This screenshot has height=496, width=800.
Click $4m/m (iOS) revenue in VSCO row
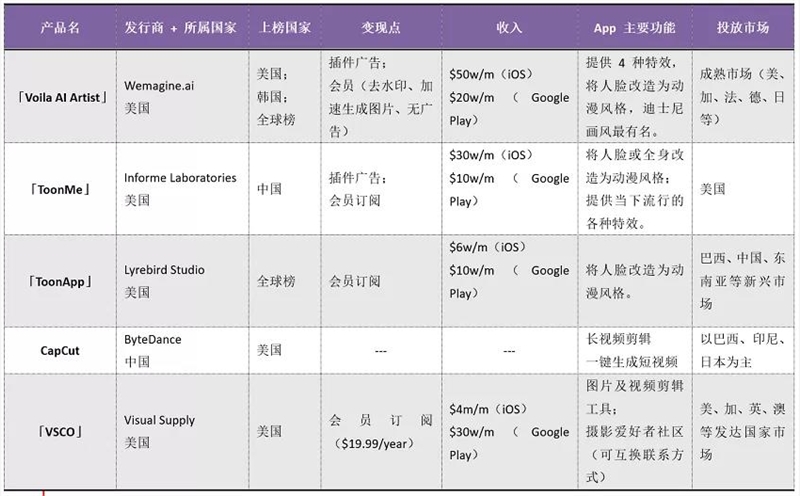click(488, 409)
